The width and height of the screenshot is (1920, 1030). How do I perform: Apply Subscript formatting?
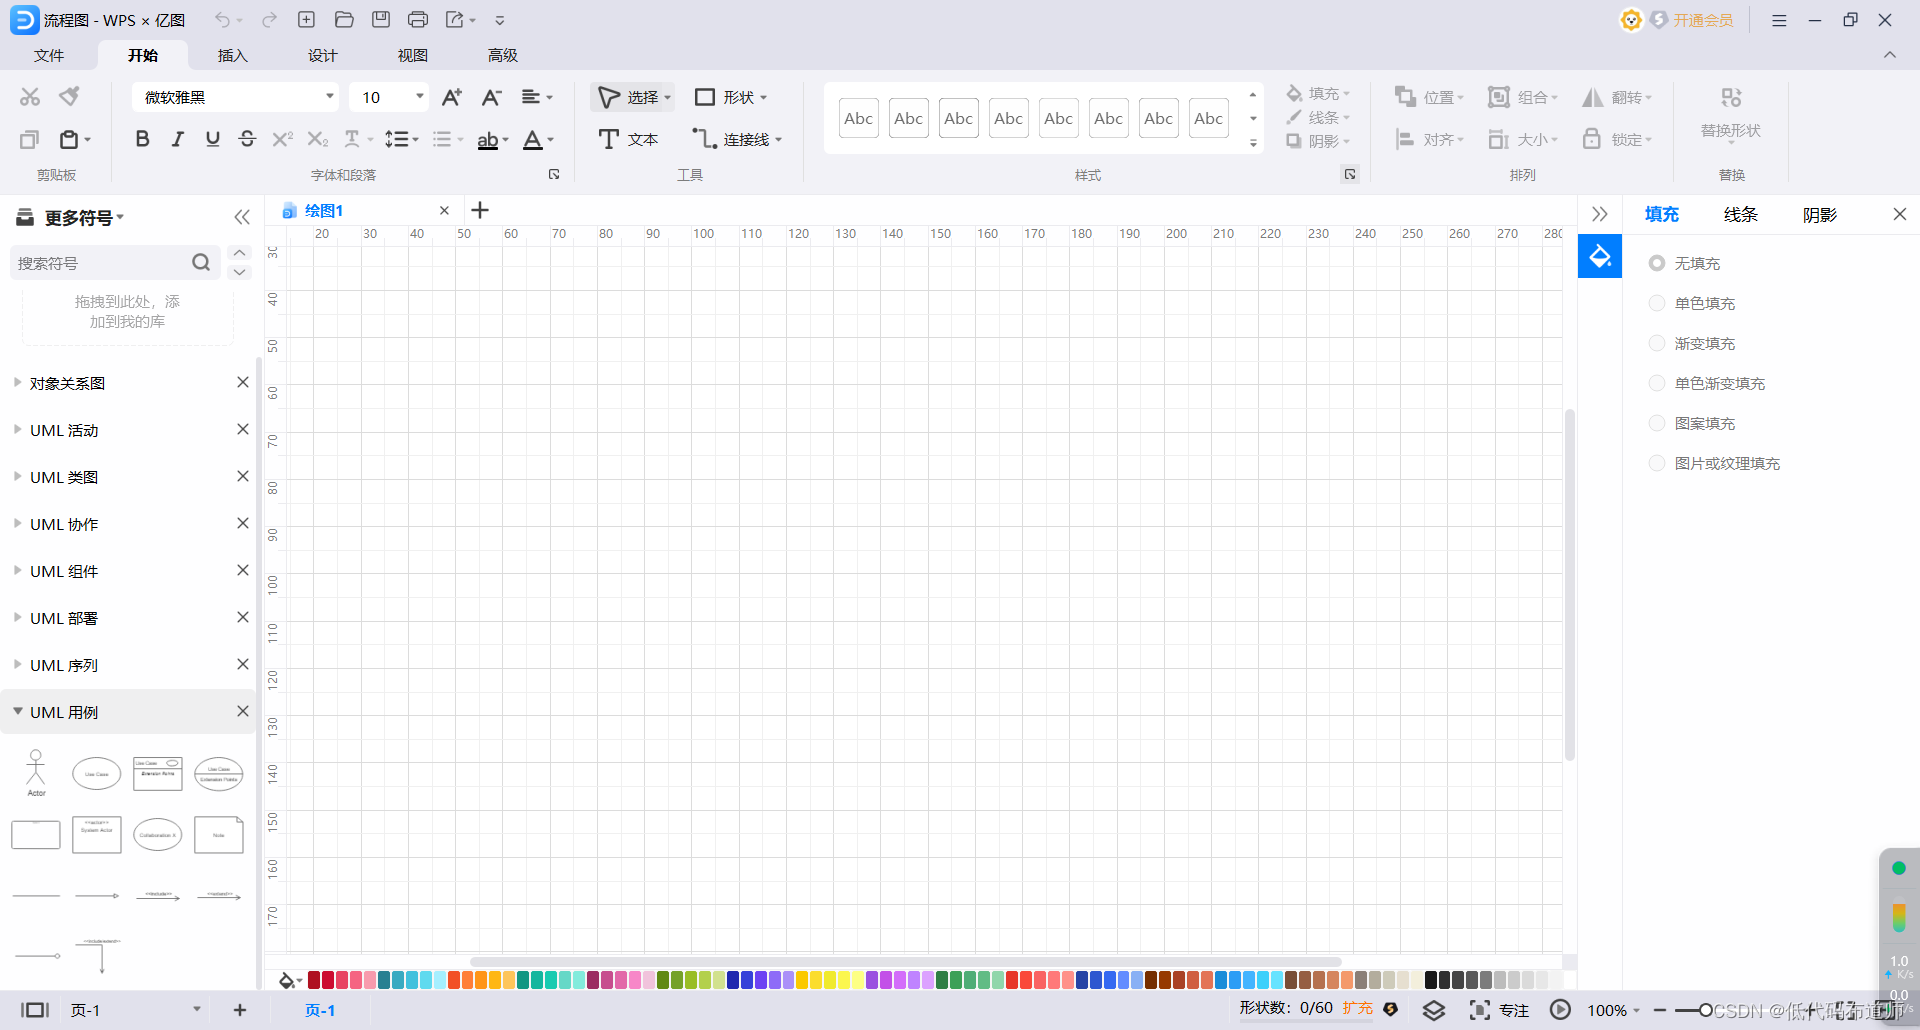click(x=317, y=139)
